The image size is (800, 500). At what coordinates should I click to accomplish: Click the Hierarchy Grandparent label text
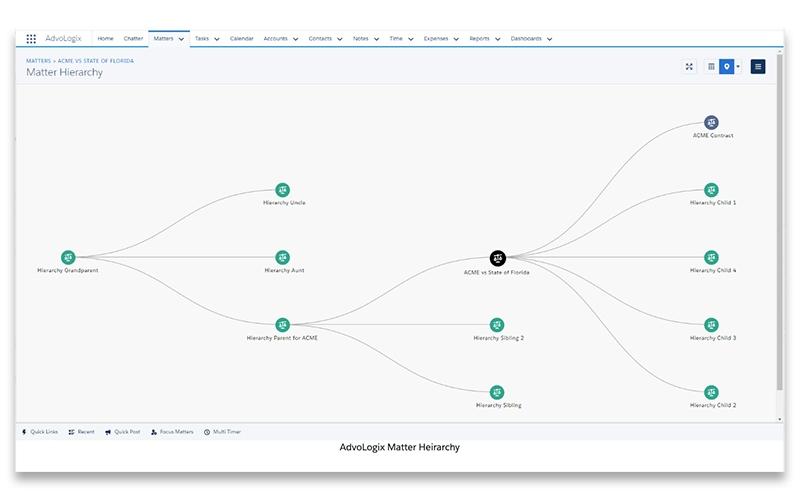point(68,270)
